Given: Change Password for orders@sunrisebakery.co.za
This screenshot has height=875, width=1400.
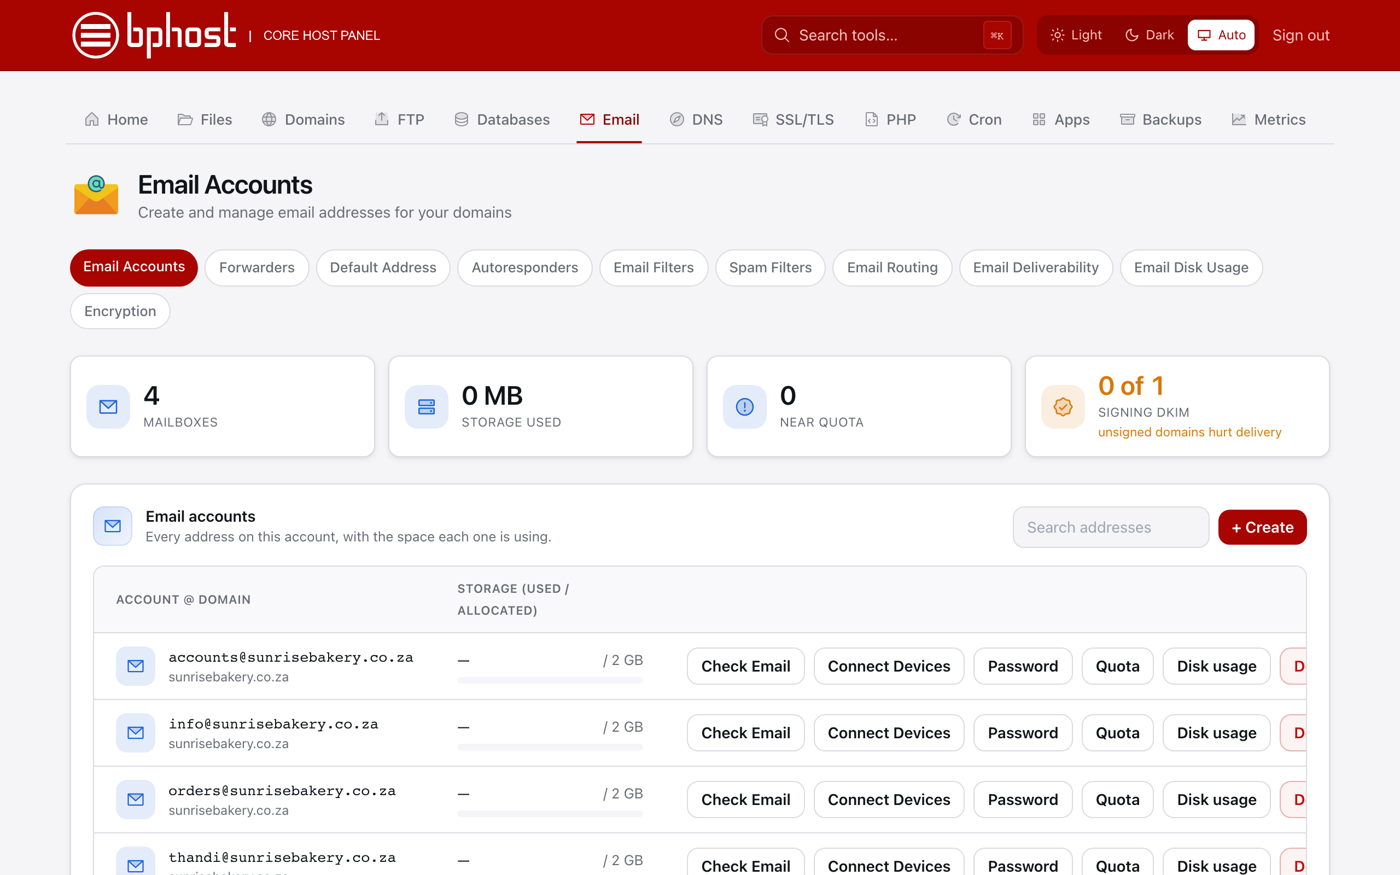Looking at the screenshot, I should pyautogui.click(x=1023, y=800).
